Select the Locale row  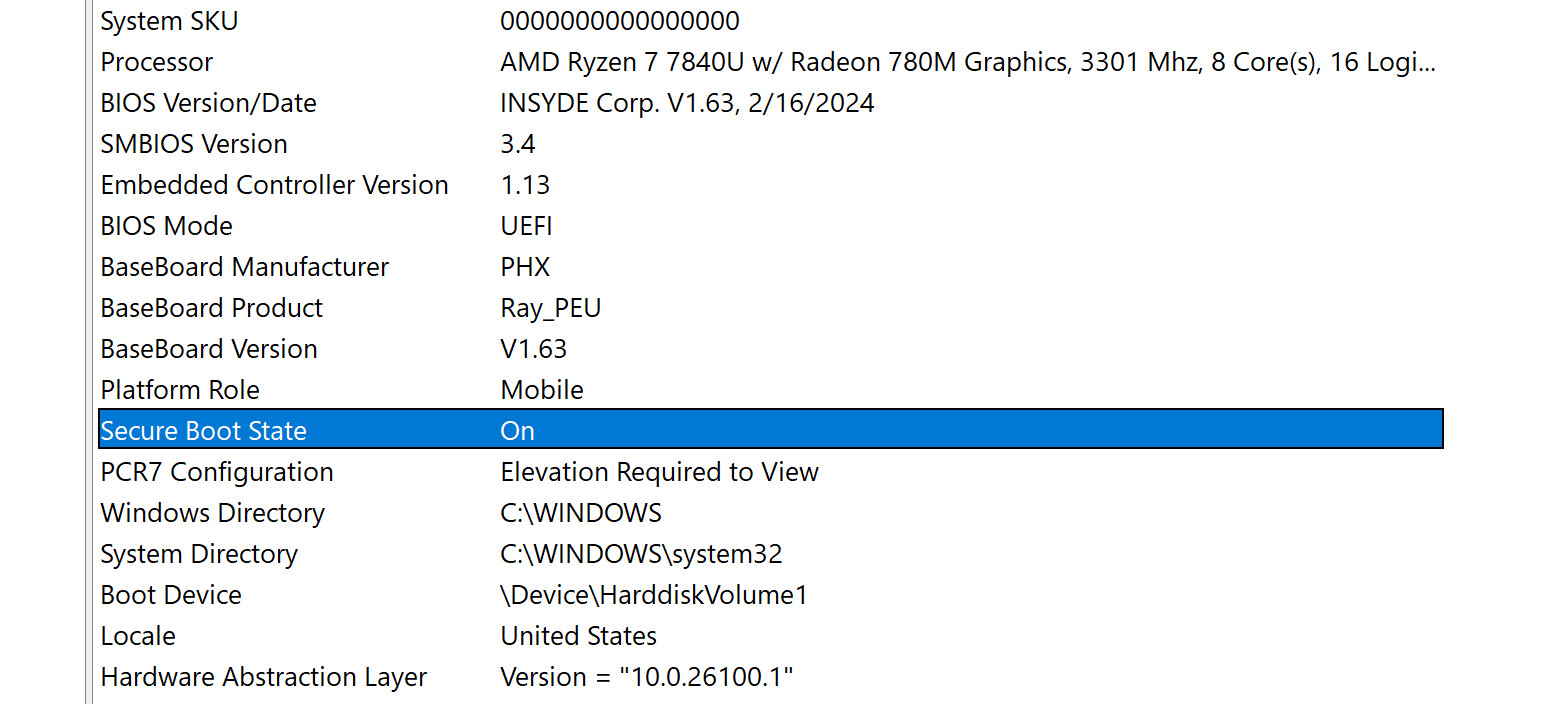[138, 636]
